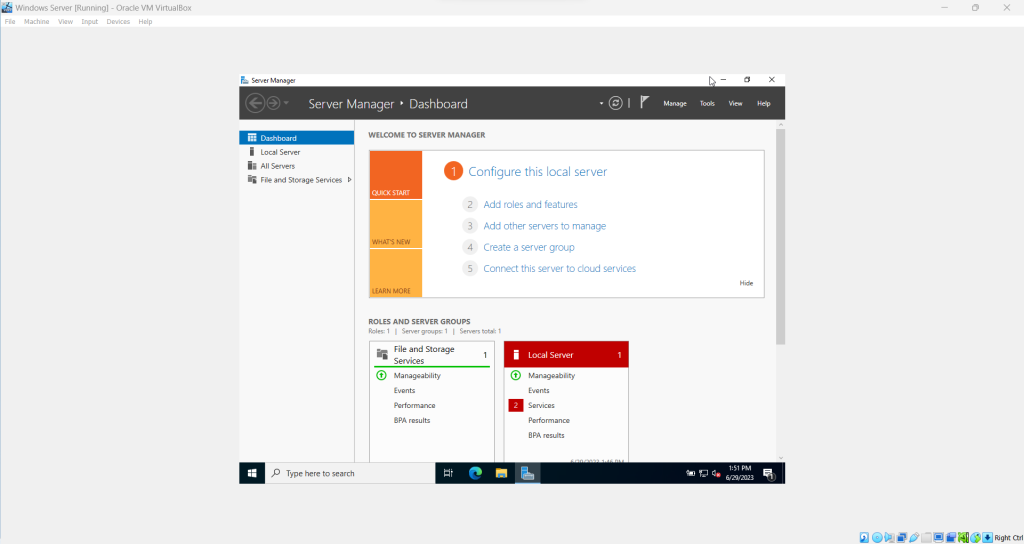The height and width of the screenshot is (544, 1024).
Task: Click BPA results in File and Storage tile
Action: [411, 421]
